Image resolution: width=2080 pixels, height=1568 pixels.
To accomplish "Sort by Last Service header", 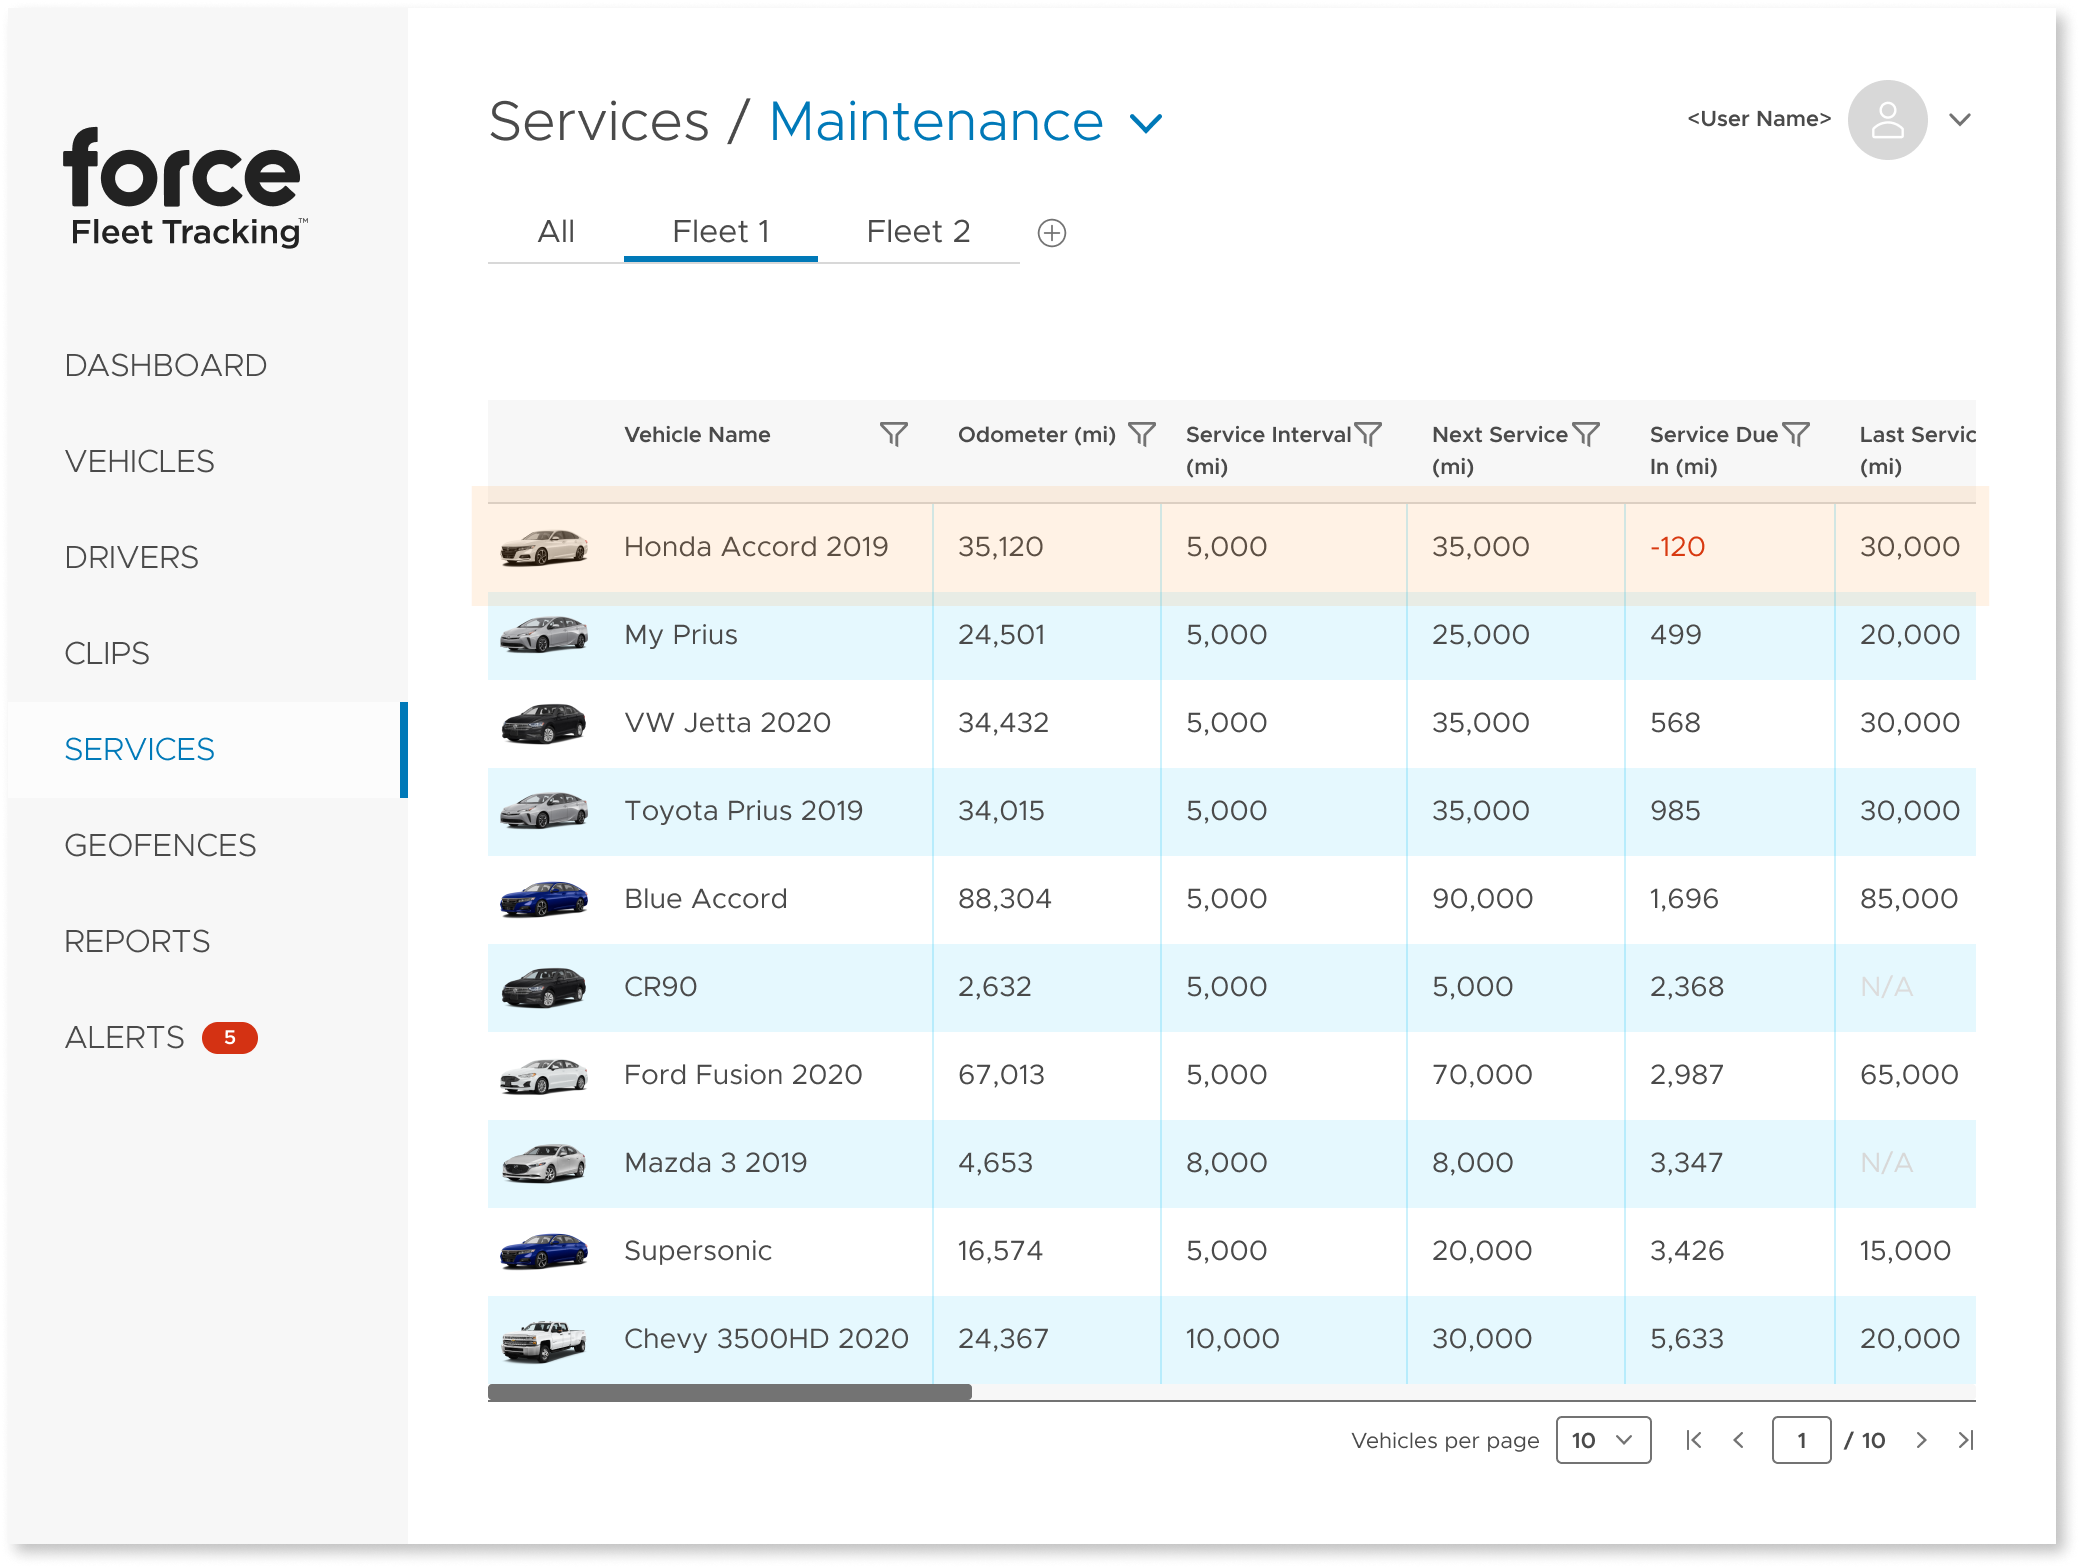I will [x=1917, y=450].
